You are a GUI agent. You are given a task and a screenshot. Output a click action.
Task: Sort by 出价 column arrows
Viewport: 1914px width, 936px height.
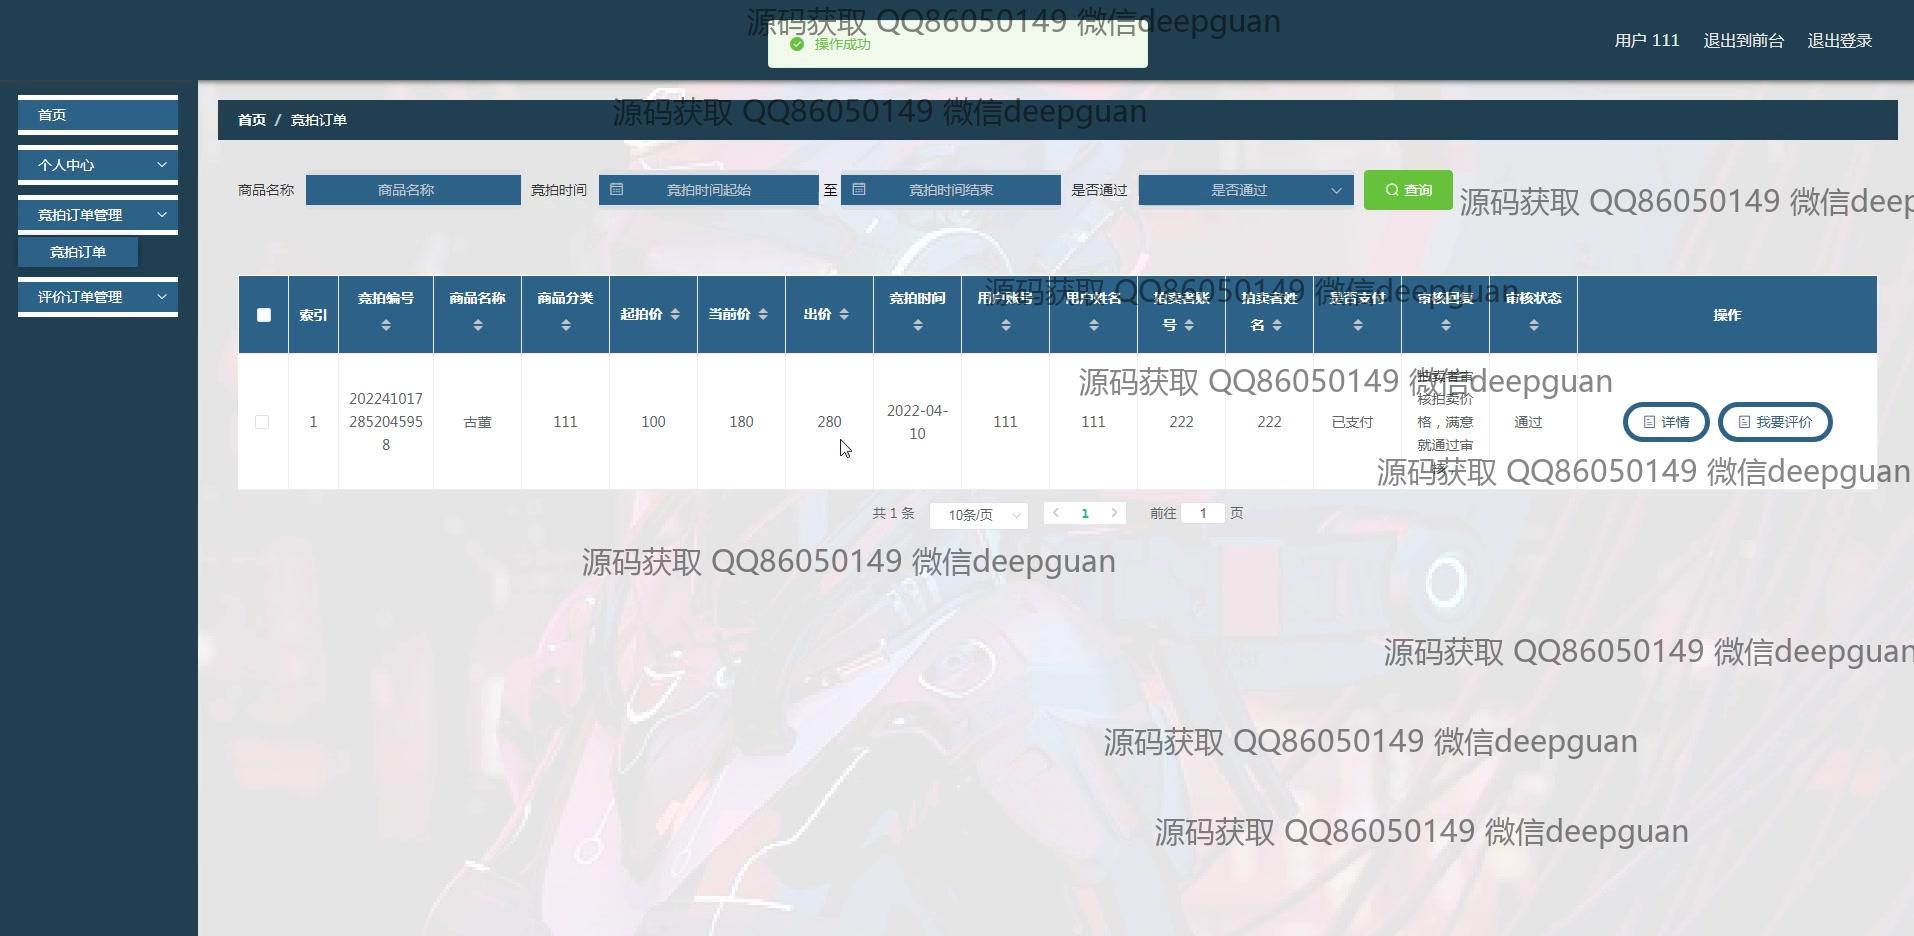click(844, 315)
